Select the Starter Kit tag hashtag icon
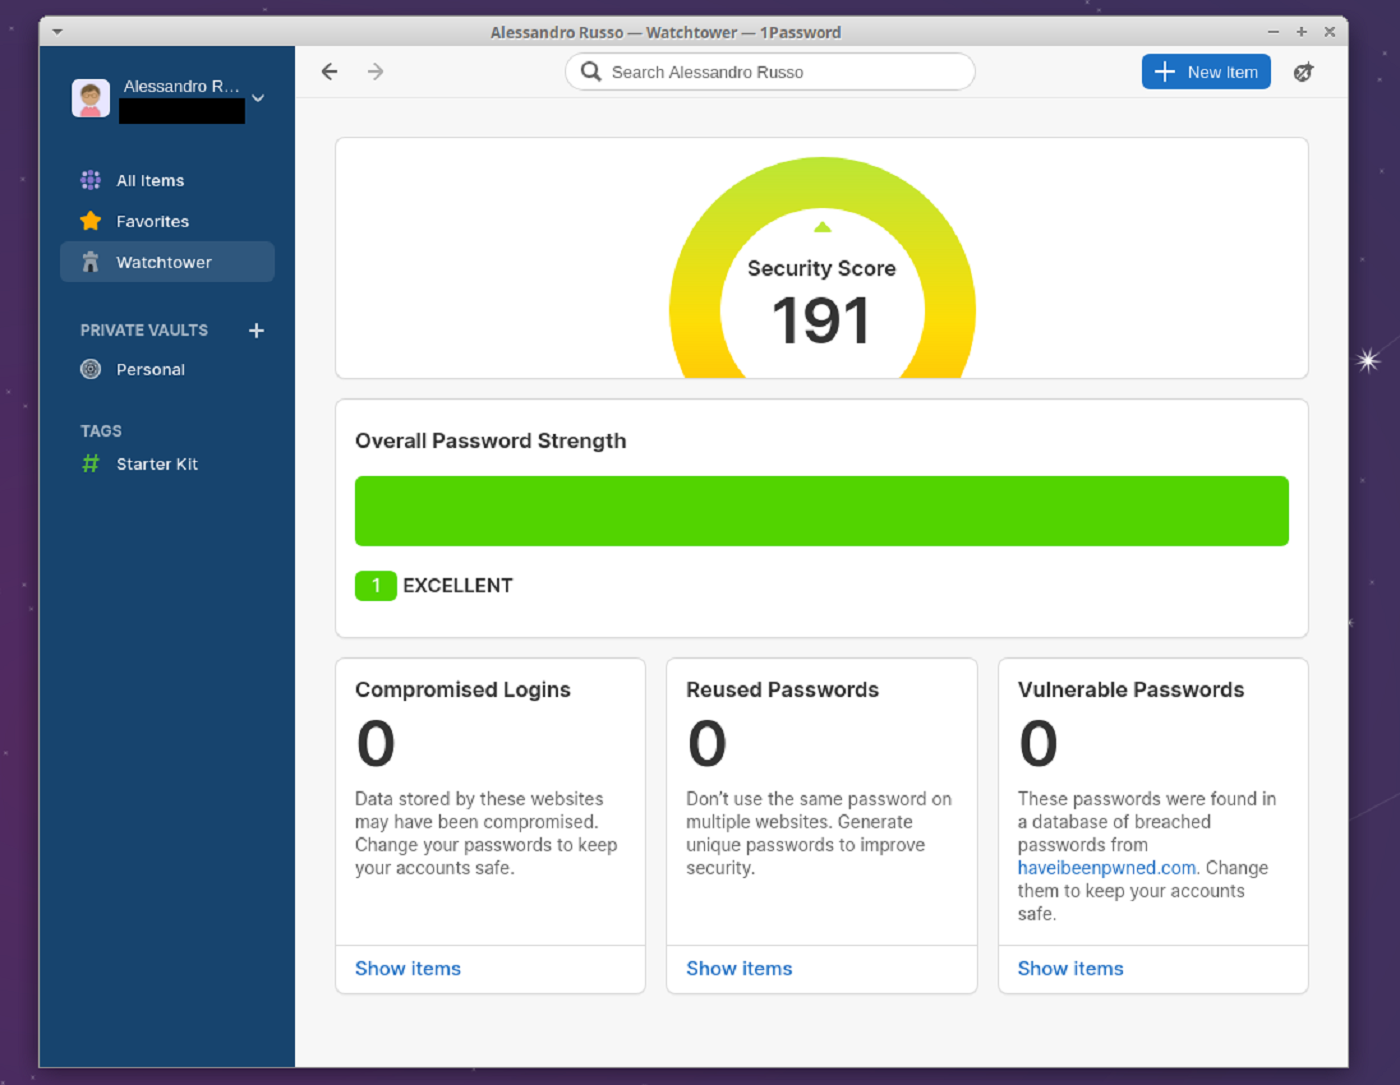1400x1085 pixels. click(x=90, y=463)
